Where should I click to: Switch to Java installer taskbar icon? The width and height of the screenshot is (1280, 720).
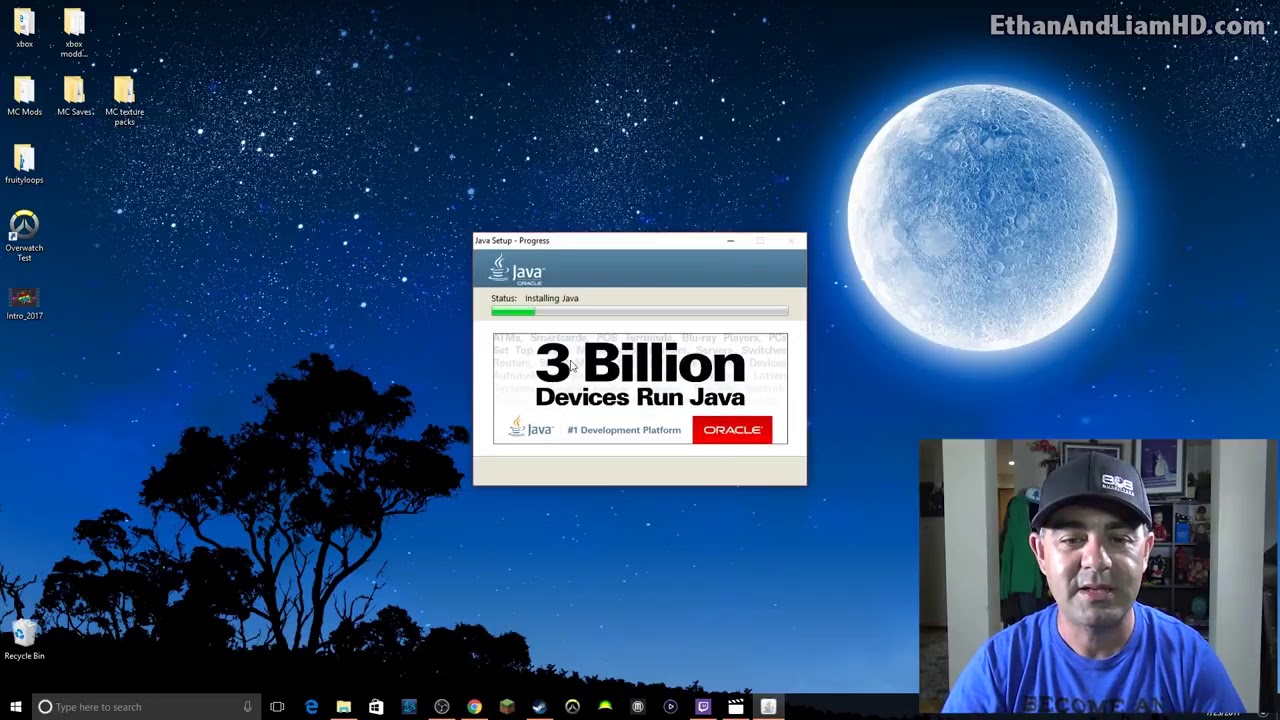click(x=768, y=707)
